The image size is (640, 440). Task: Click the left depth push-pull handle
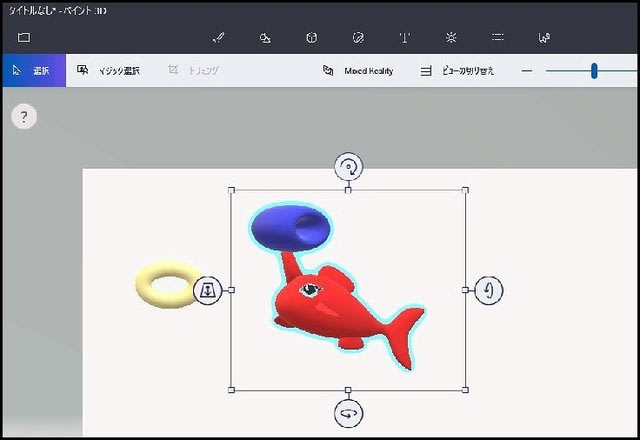(207, 290)
